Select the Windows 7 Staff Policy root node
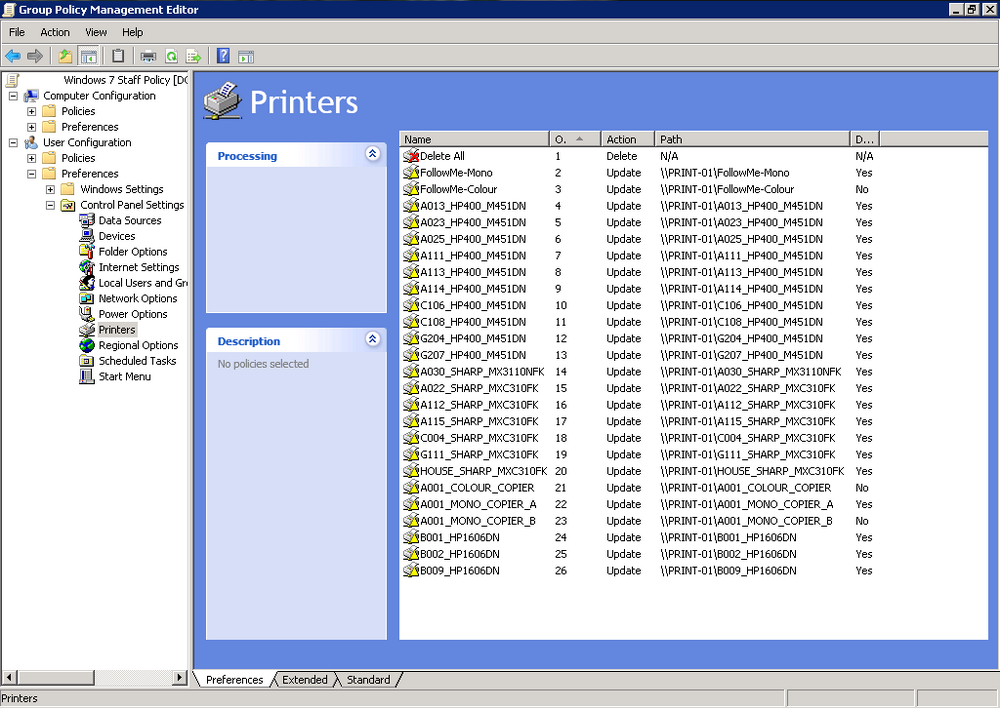Screen dimensions: 1000x709 point(126,80)
